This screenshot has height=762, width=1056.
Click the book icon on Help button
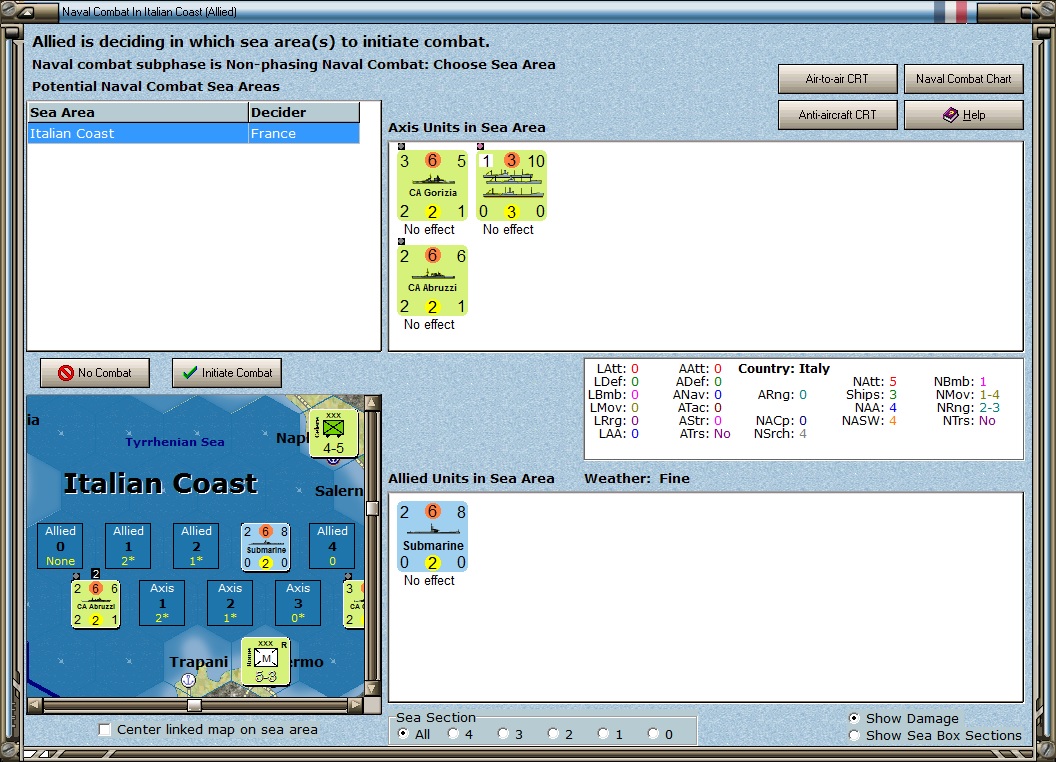[x=950, y=115]
